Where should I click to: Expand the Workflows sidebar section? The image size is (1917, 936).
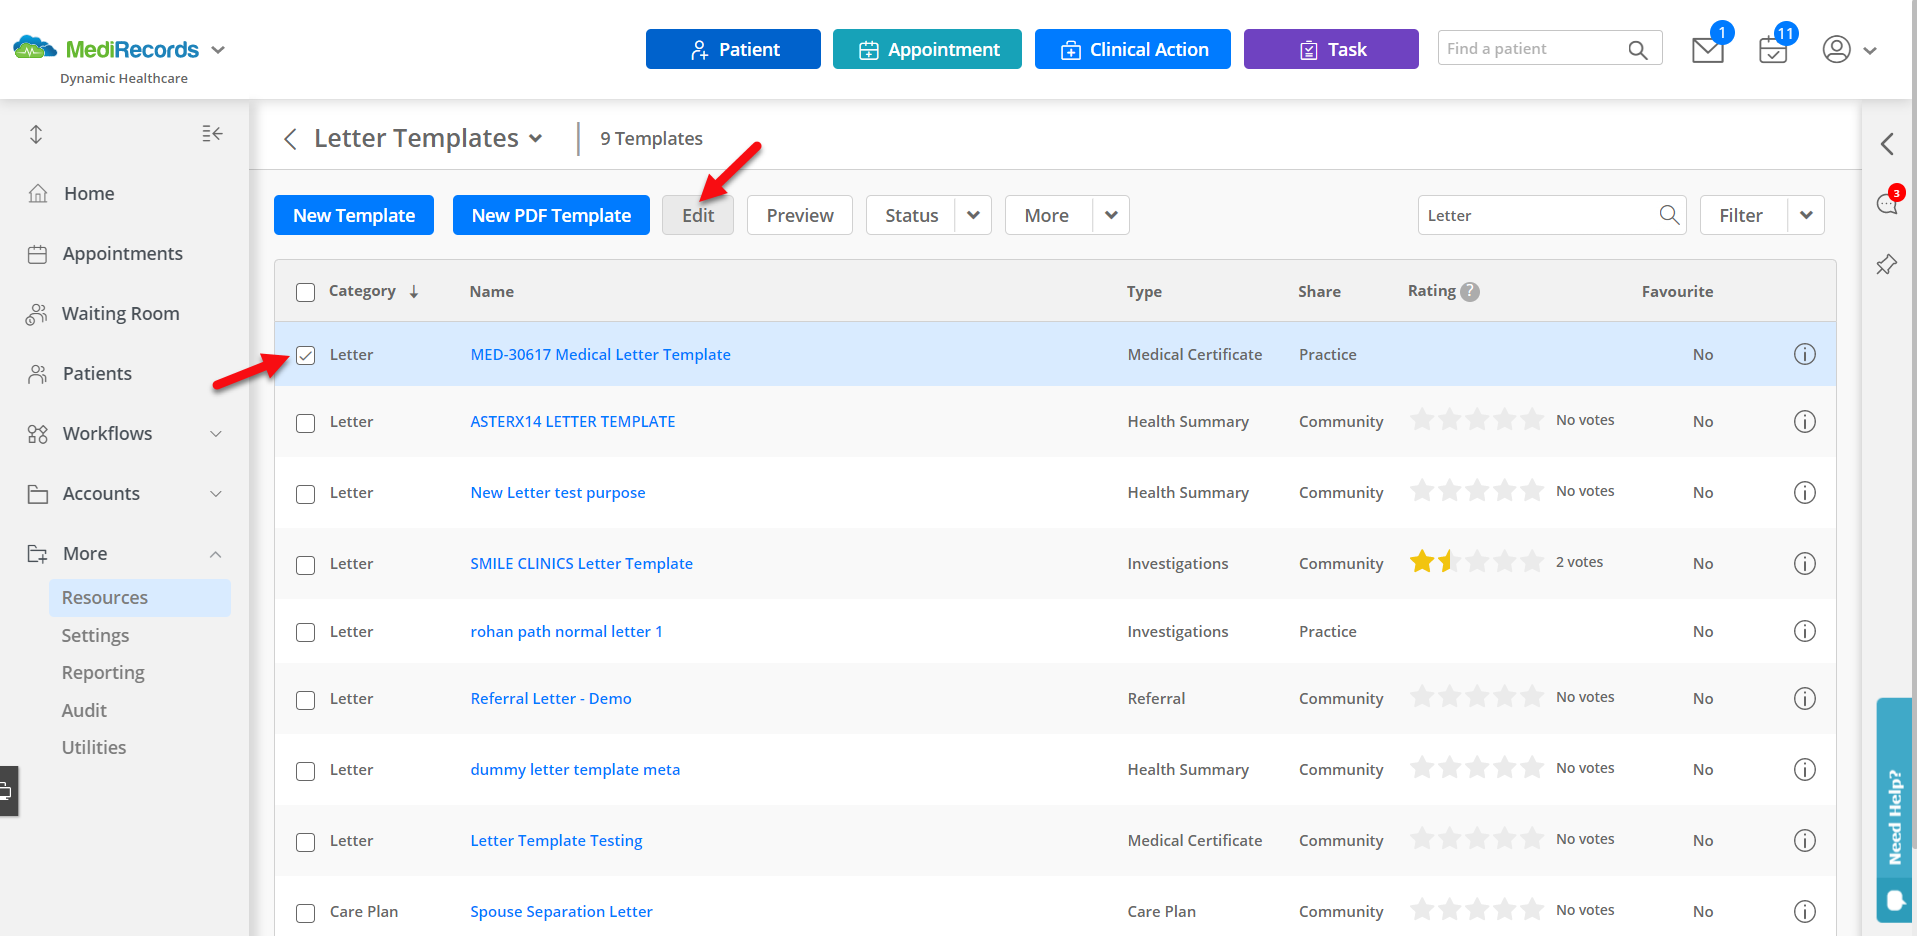pyautogui.click(x=216, y=434)
